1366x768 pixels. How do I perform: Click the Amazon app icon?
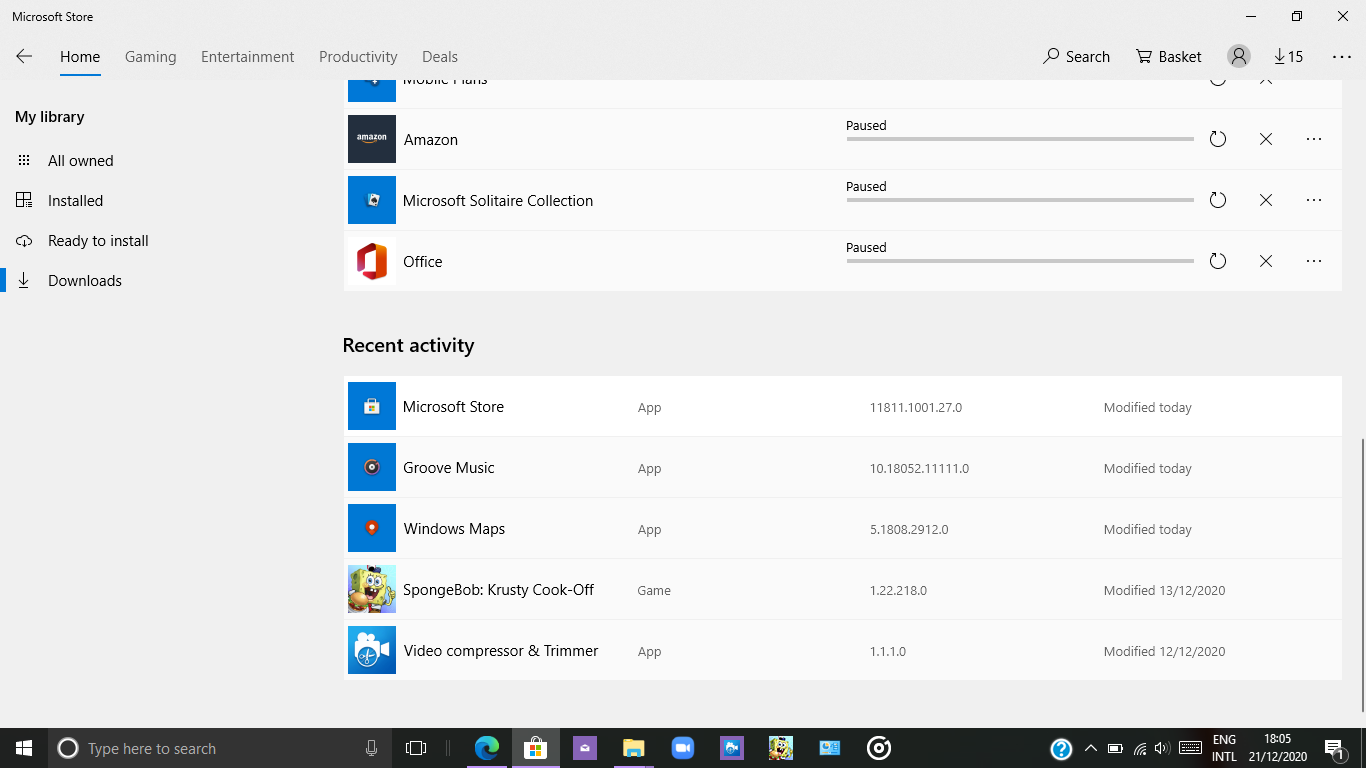(372, 139)
